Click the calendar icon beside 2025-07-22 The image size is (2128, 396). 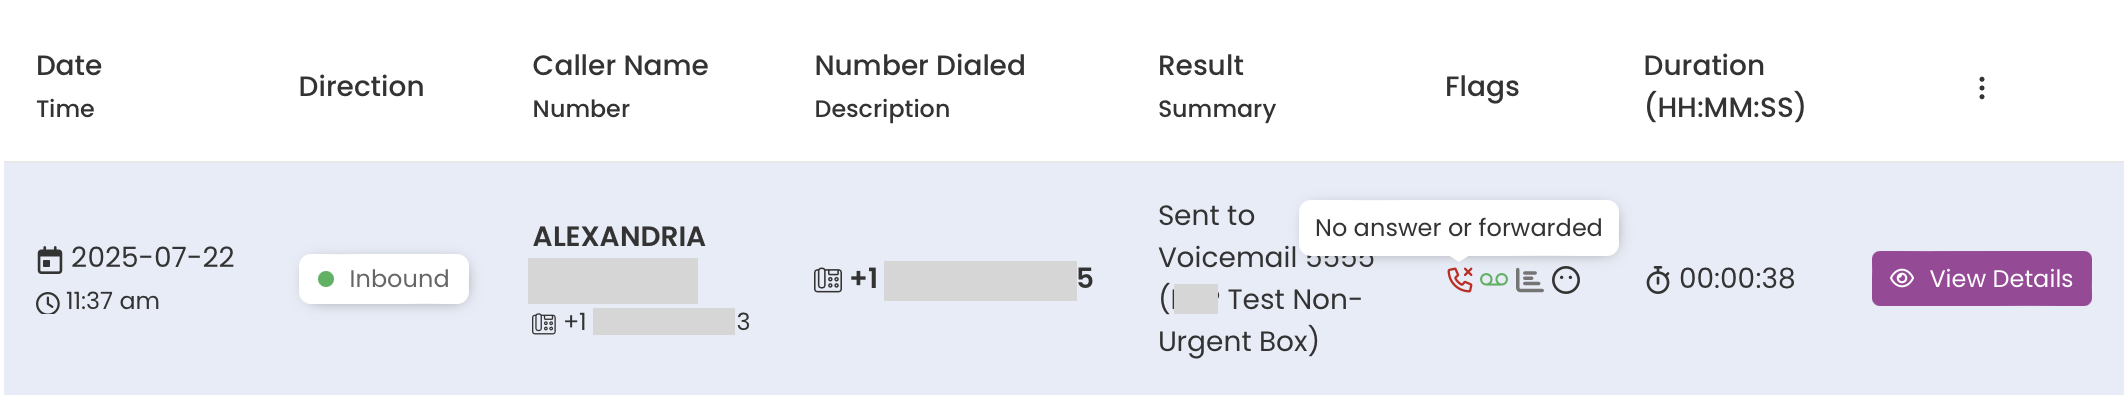(x=50, y=260)
